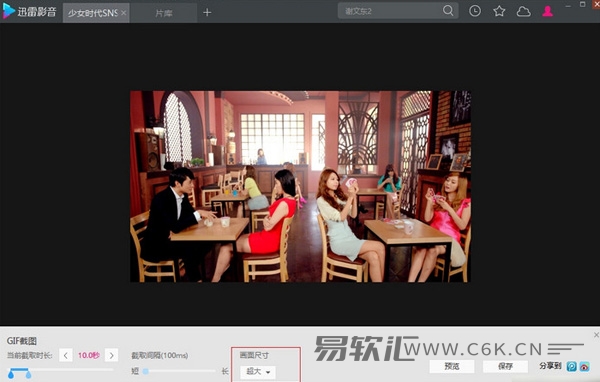Open the cloud storage icon
Viewport: 600px width, 382px height.
[x=523, y=11]
